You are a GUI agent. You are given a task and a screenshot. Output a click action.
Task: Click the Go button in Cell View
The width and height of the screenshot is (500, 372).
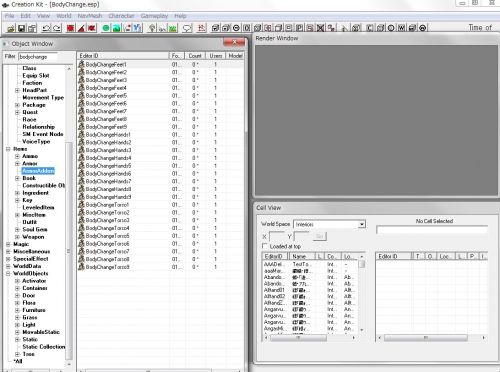(320, 236)
